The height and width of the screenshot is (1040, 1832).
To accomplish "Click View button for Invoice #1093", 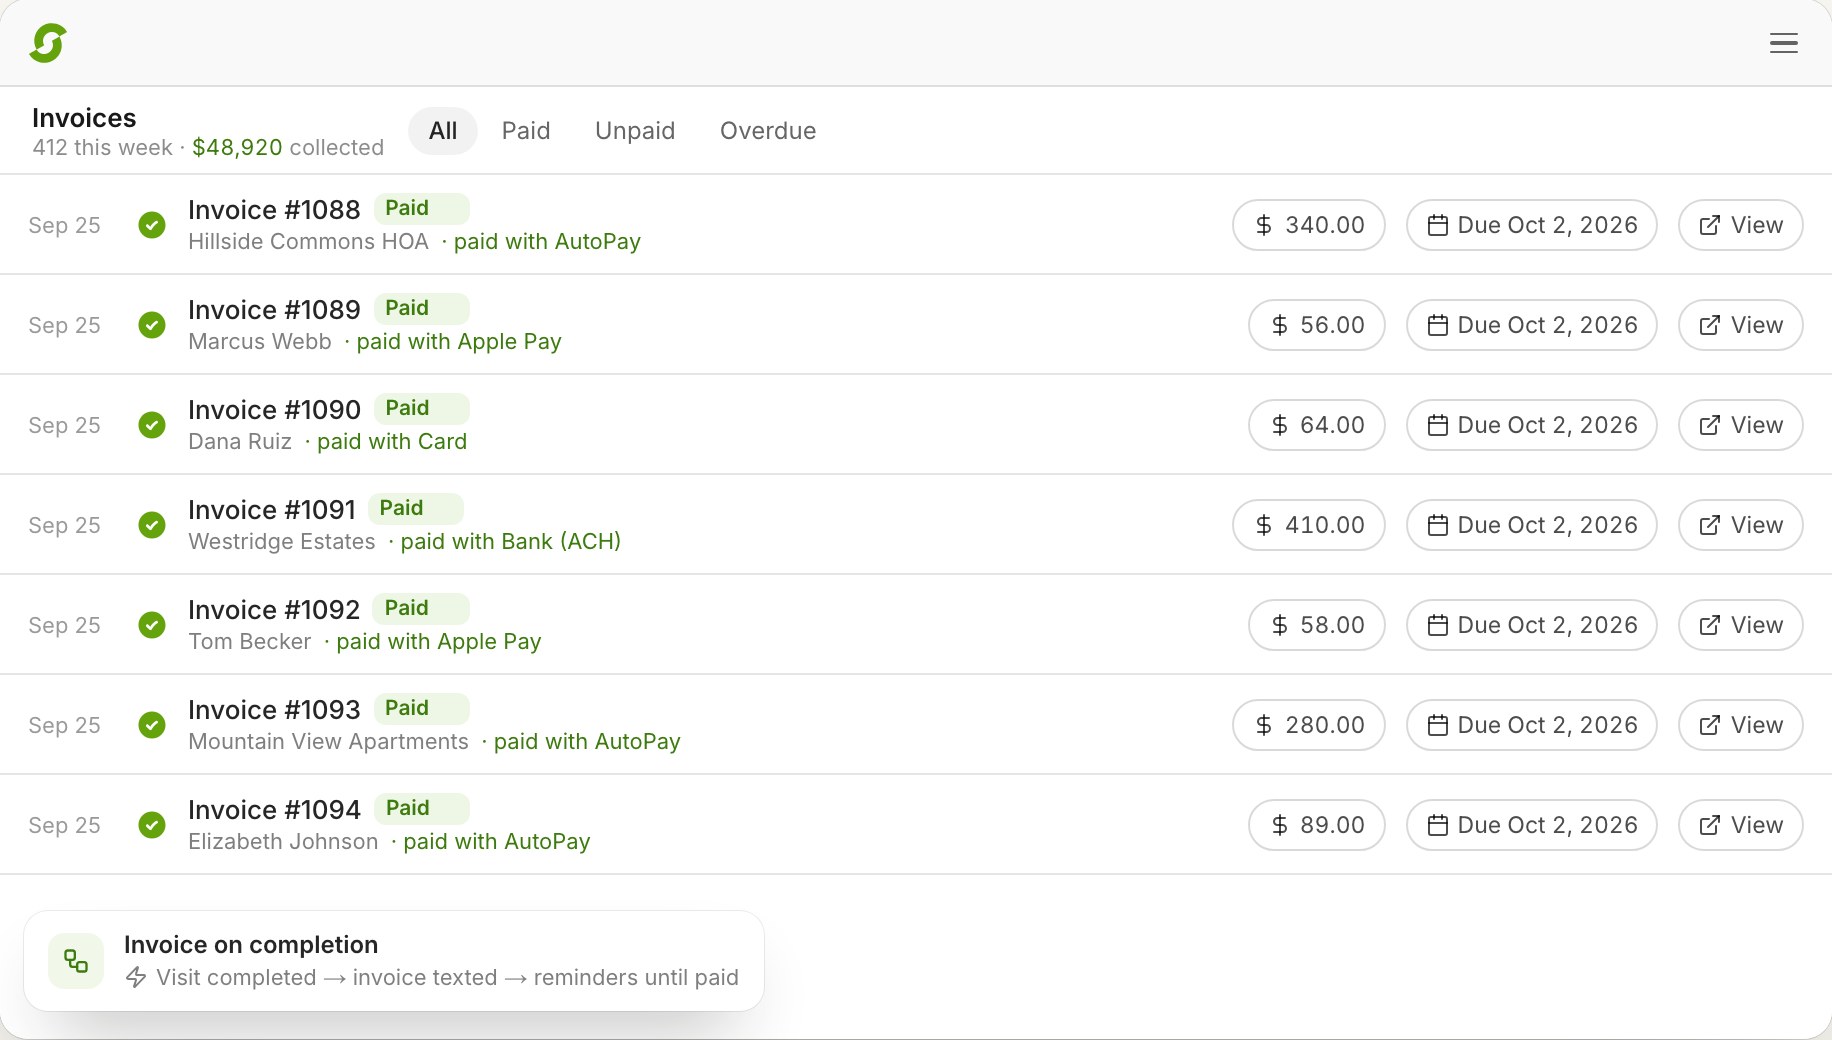I will click(1740, 725).
